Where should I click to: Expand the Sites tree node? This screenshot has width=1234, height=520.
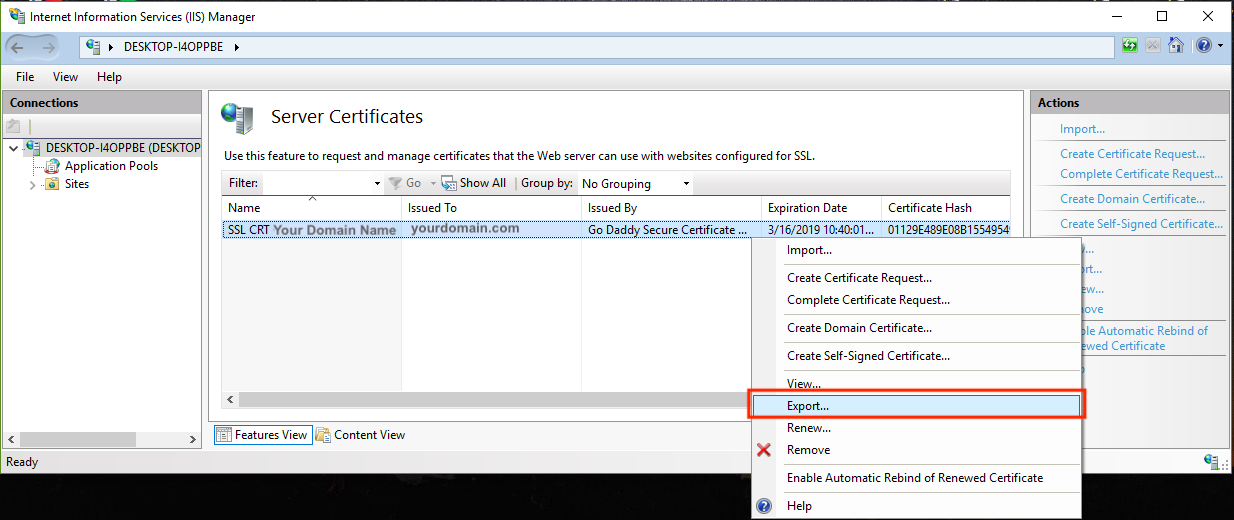(32, 184)
